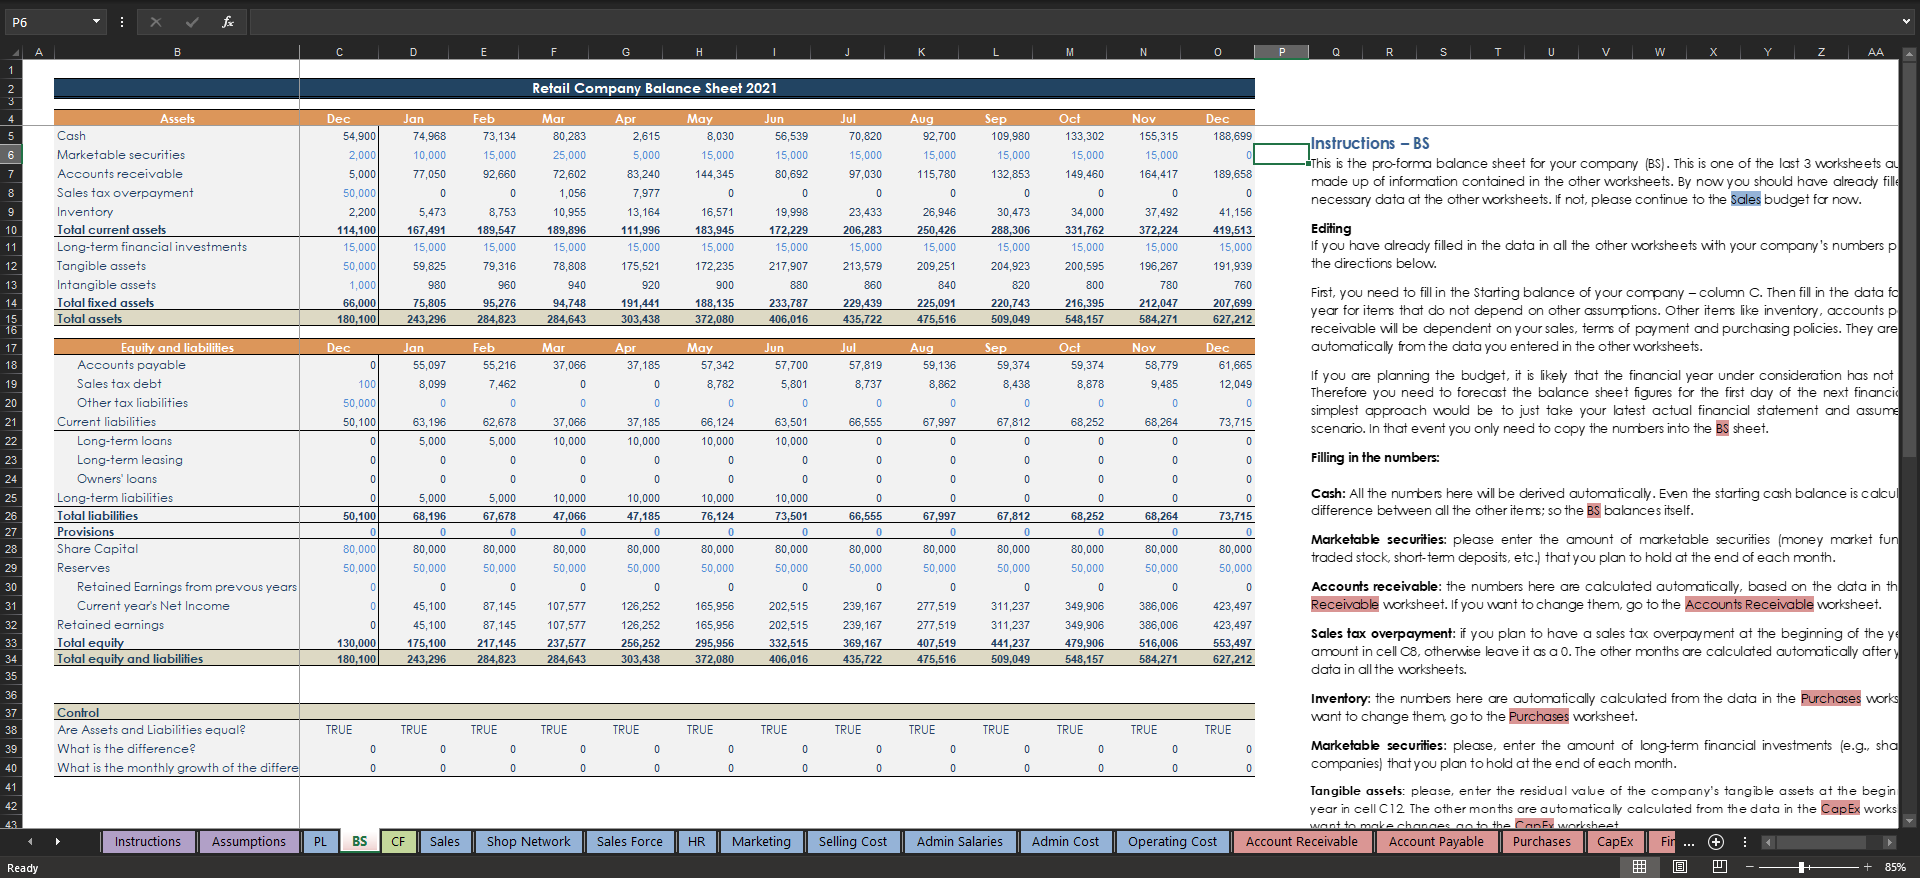Switch to Page Layout view

(1680, 867)
